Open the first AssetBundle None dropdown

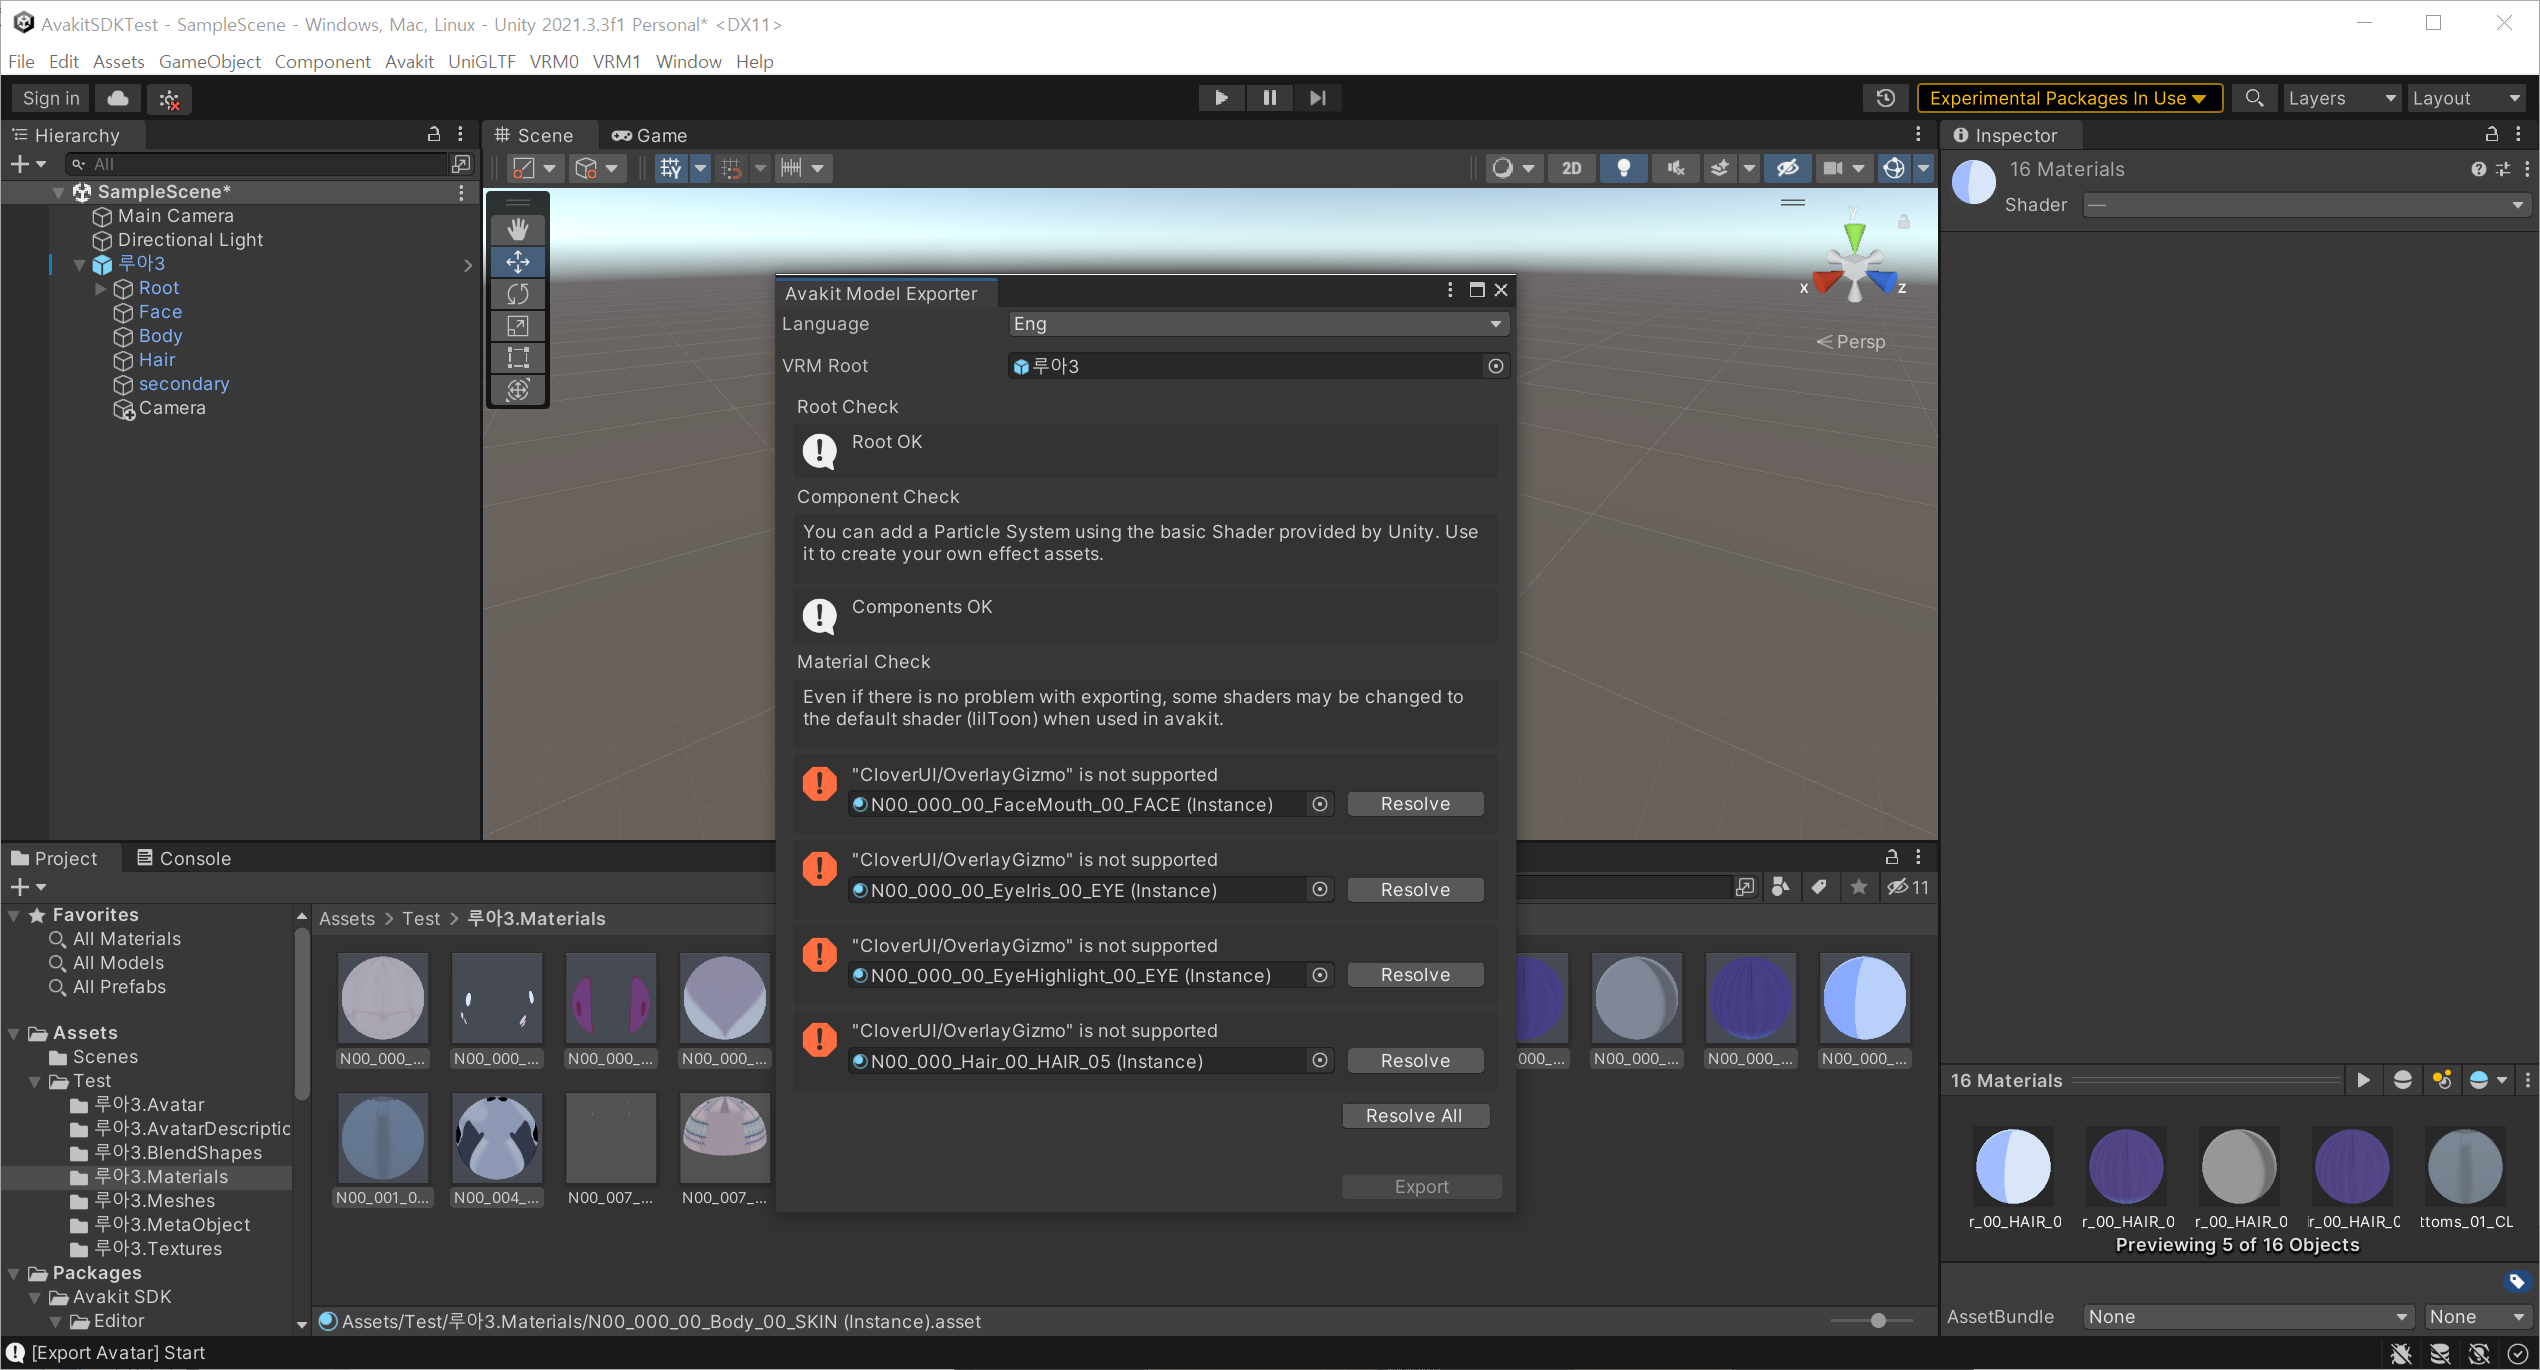(2248, 1317)
